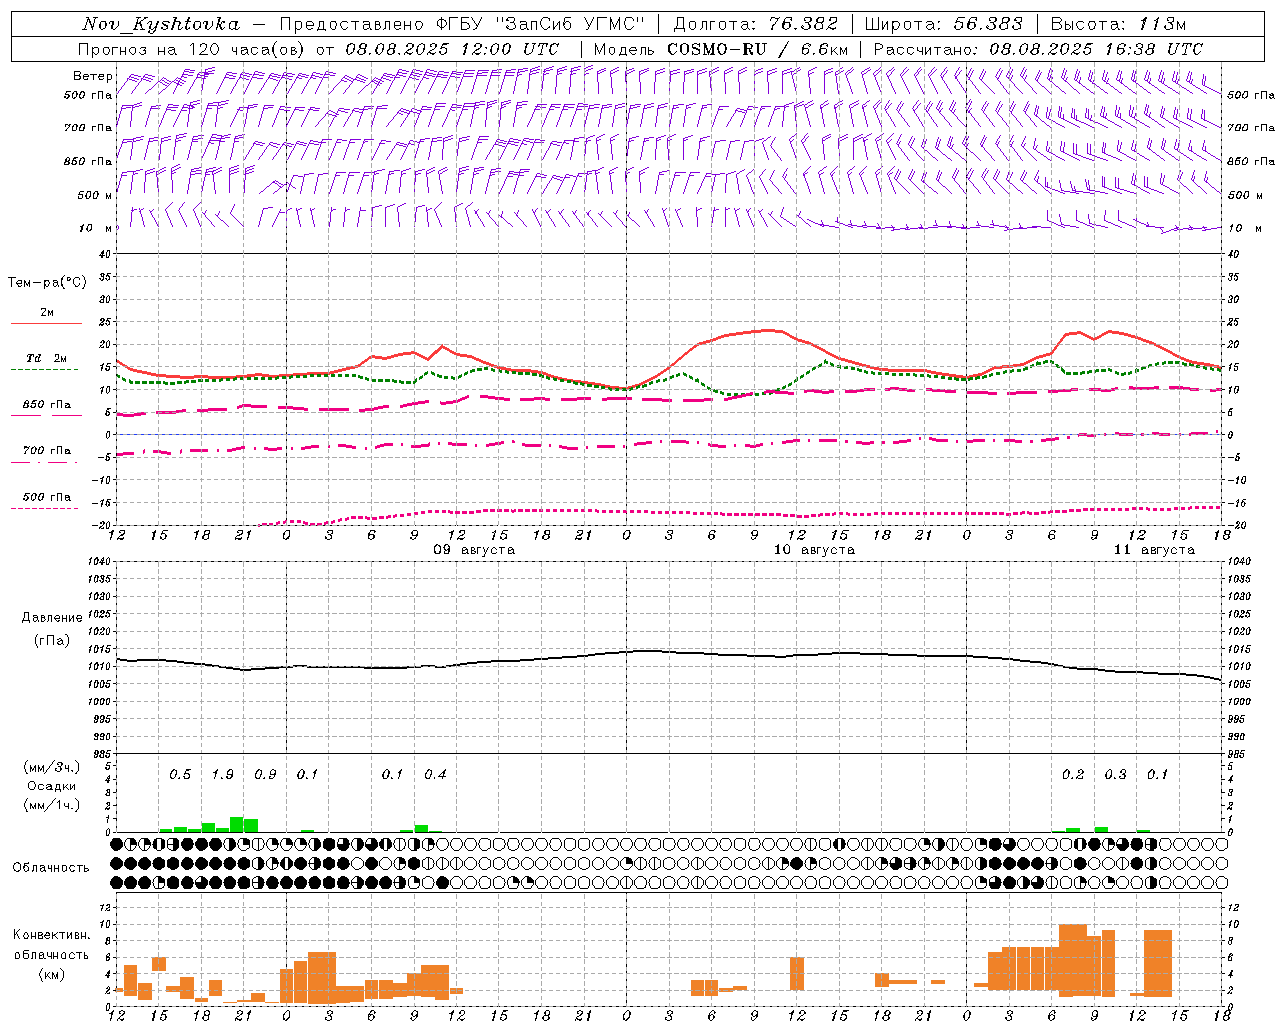
Task: Click the 0.5 precipitation value
Action: tap(180, 775)
